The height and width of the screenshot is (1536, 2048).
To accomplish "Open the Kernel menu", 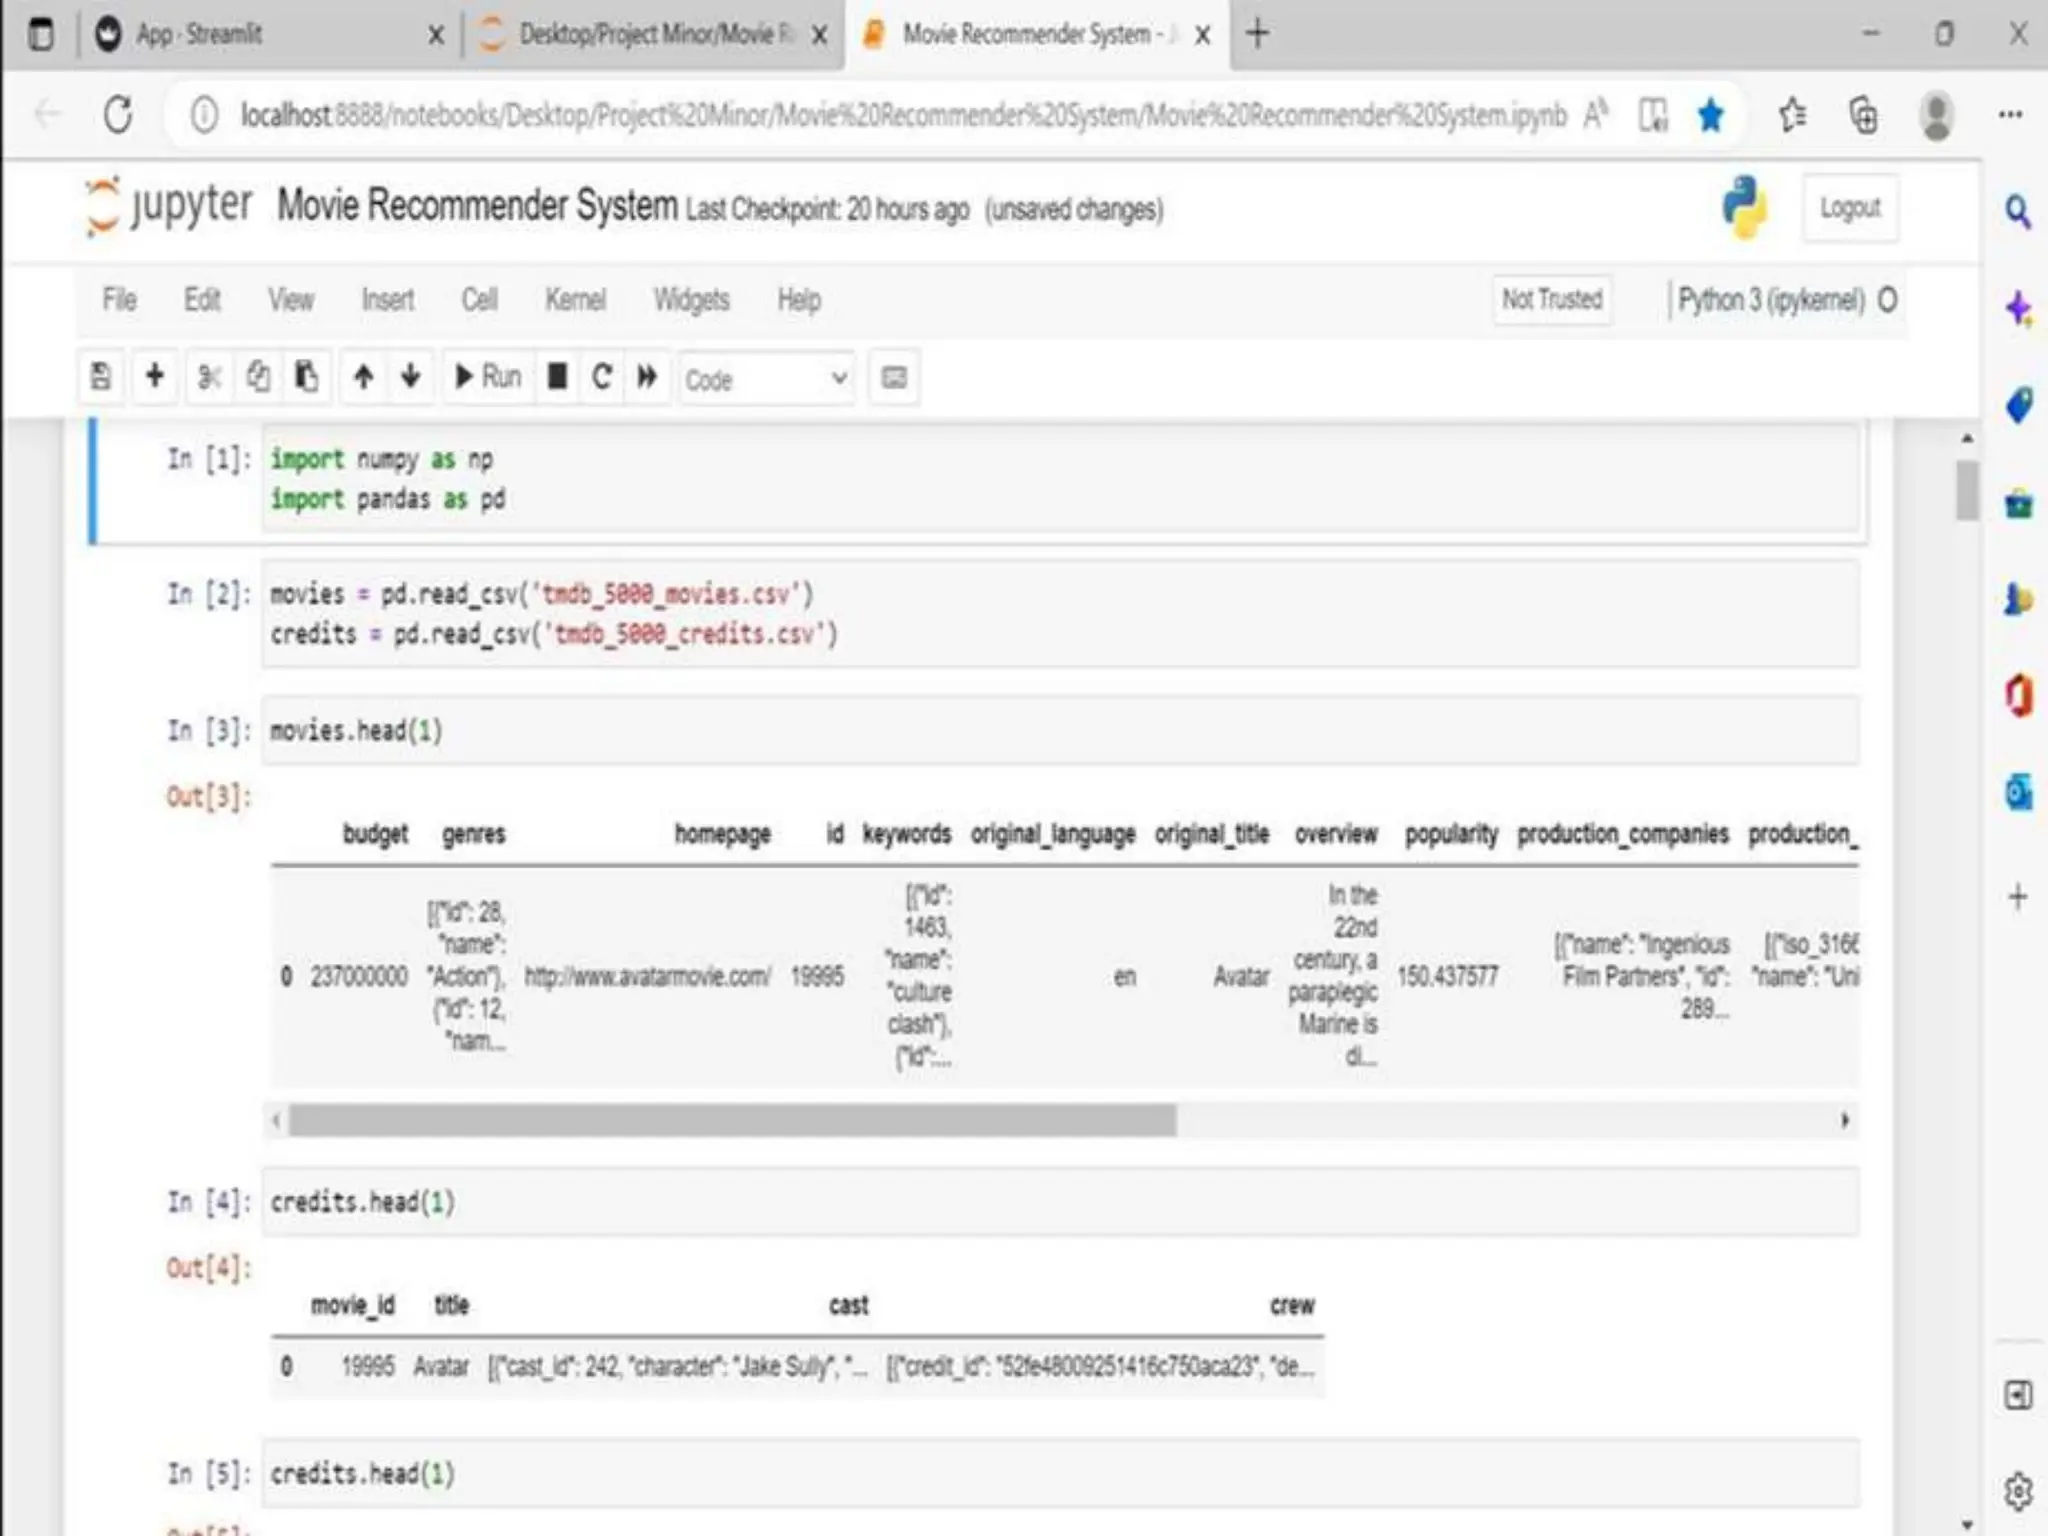I will 575,300.
